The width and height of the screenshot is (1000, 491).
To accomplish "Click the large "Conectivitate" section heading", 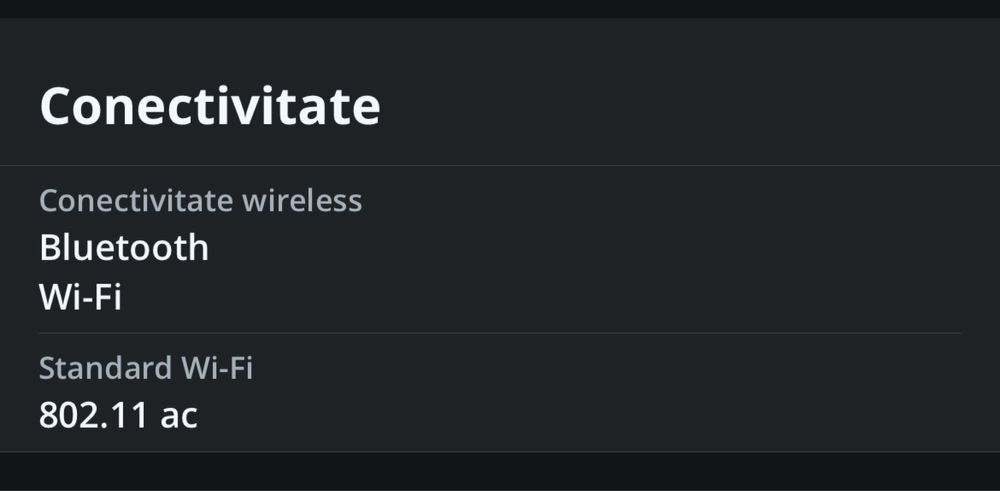I will click(x=210, y=106).
